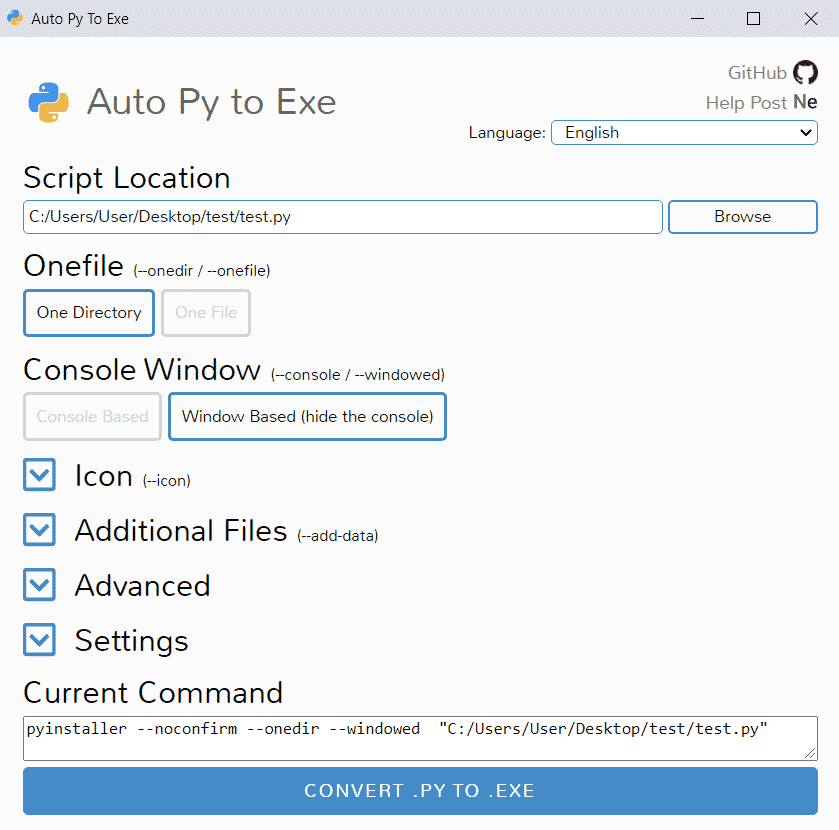Select the One File option
The image size is (839, 830).
pos(206,313)
